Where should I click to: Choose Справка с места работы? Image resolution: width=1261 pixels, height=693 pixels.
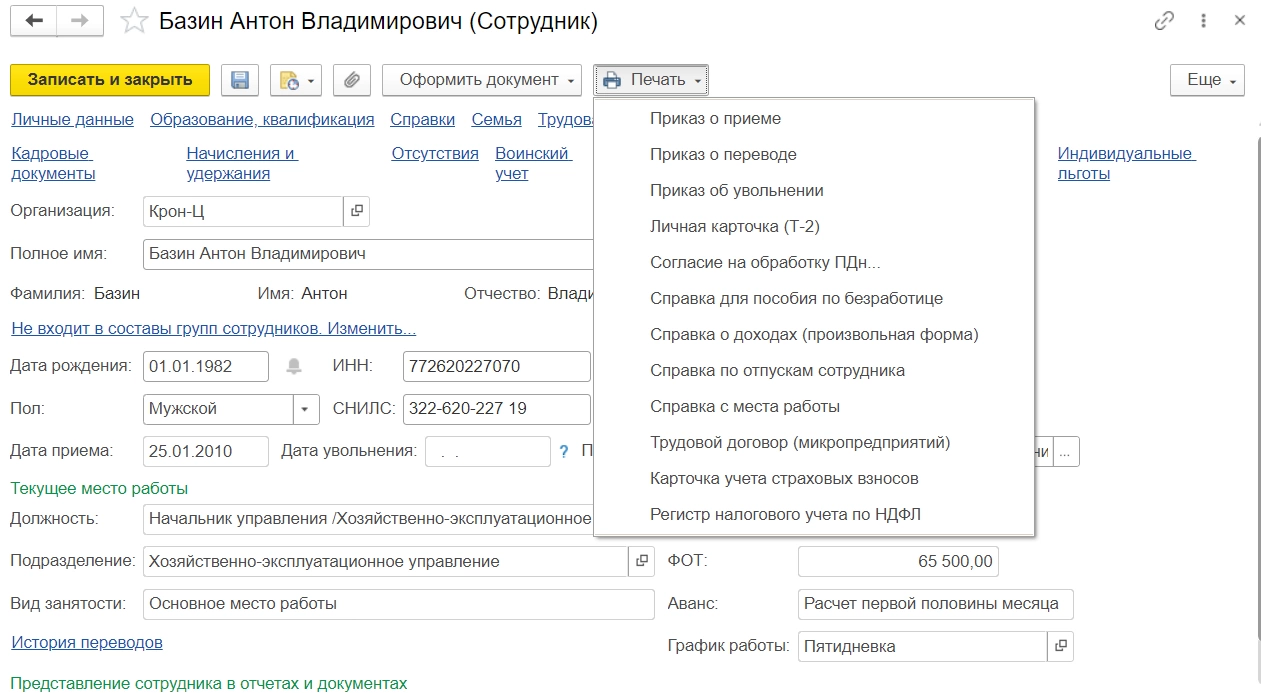(x=744, y=406)
